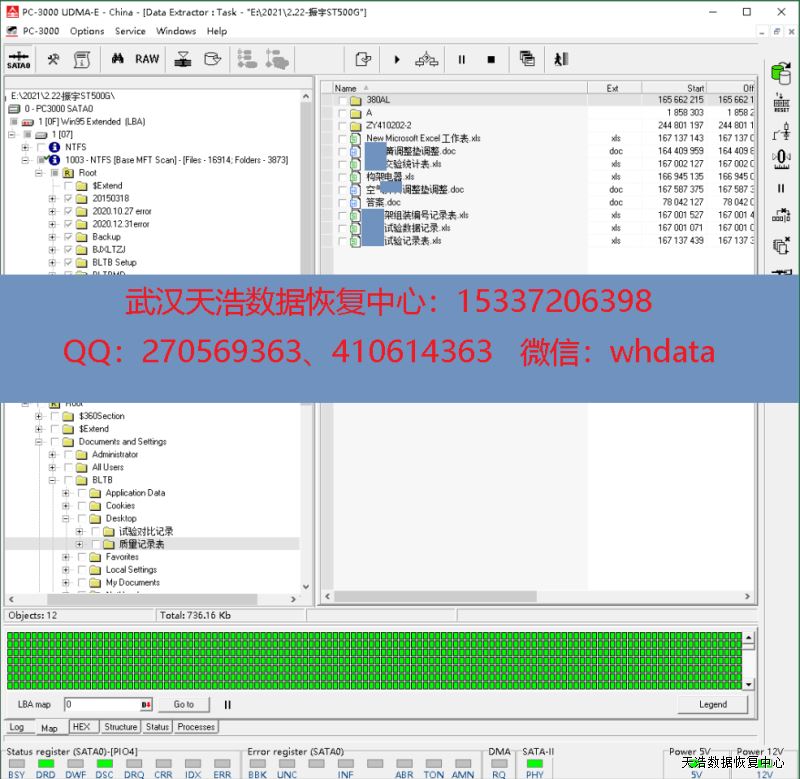800x779 pixels.
Task: Check the box for 答案.doc file
Action: (342, 202)
